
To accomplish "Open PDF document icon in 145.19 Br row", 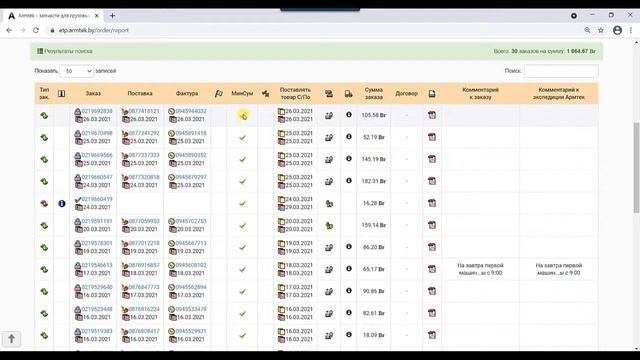I will [432, 159].
